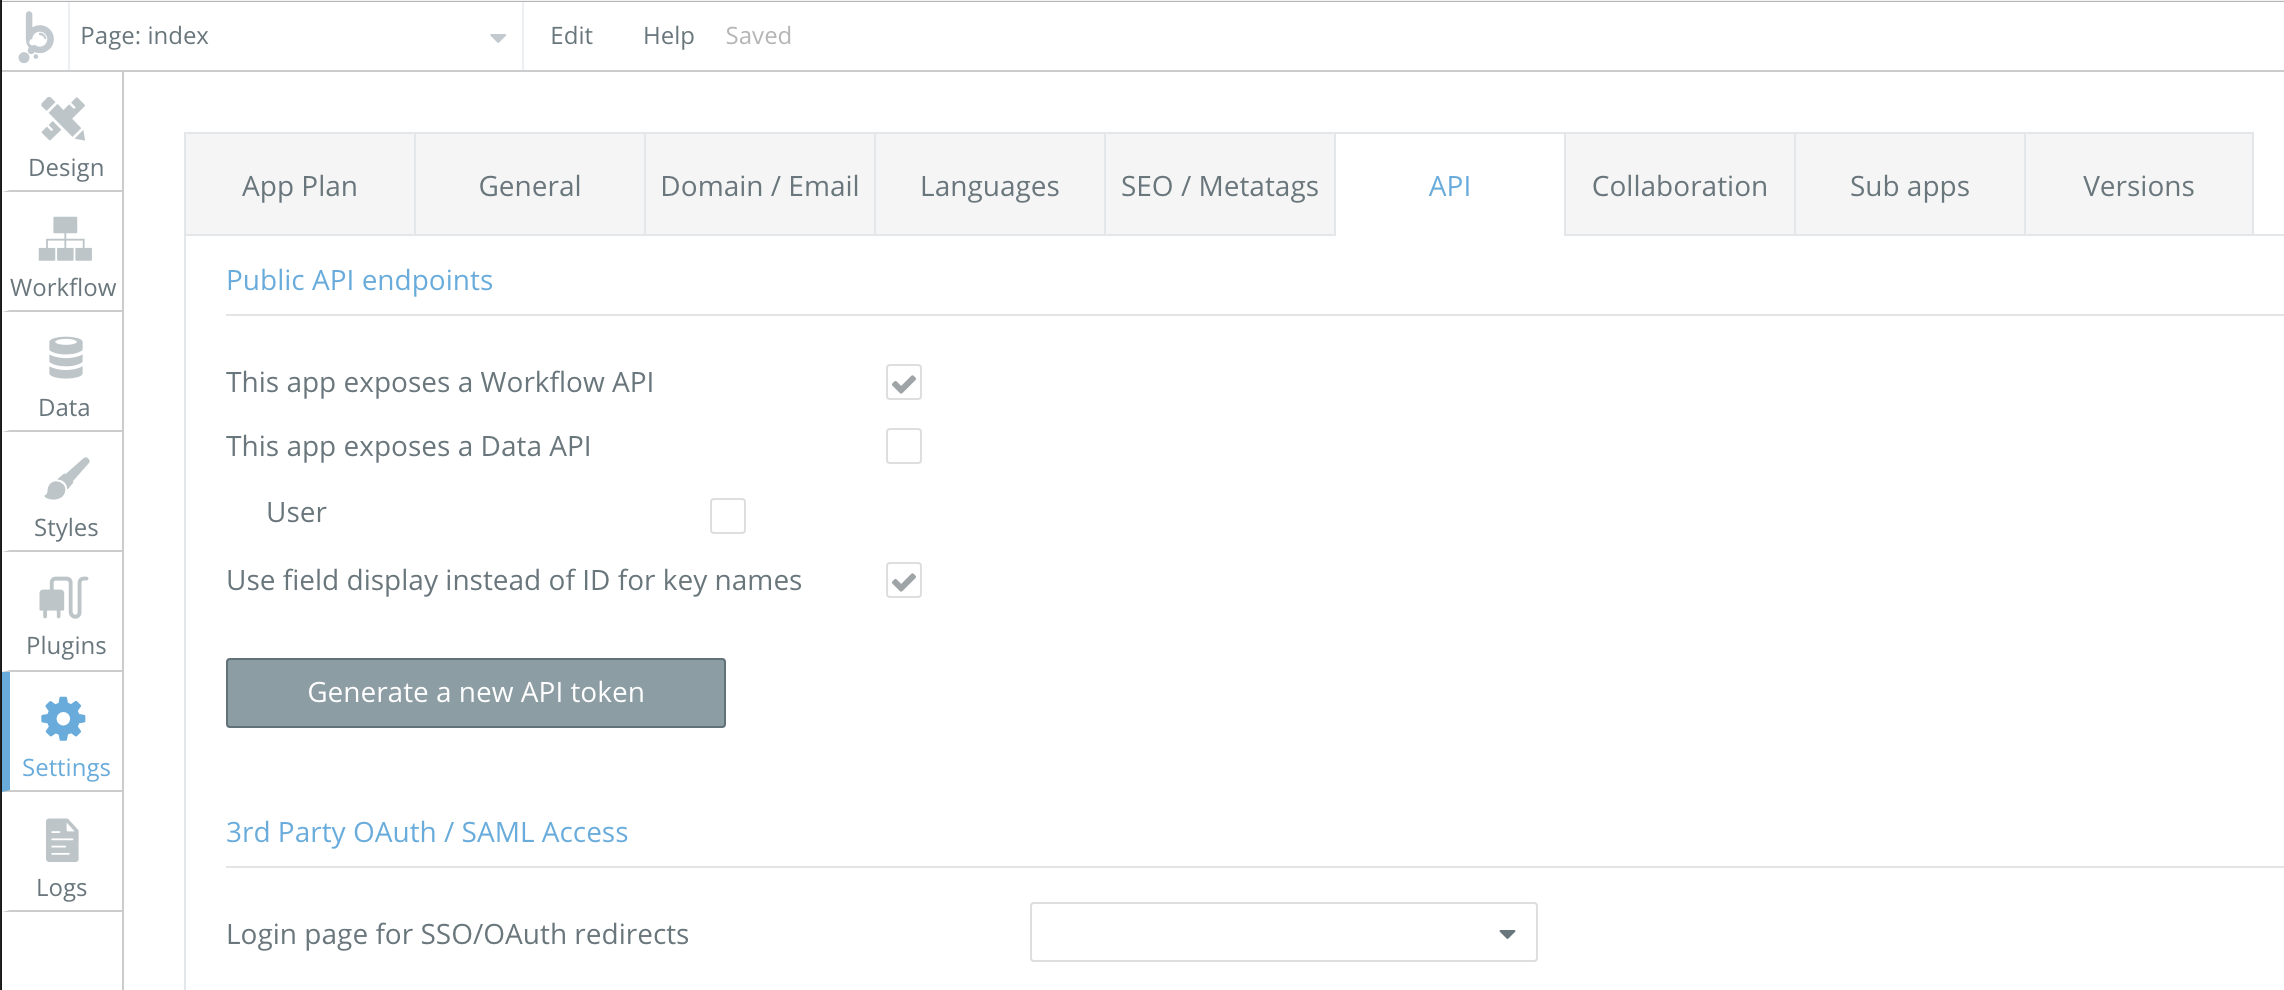The height and width of the screenshot is (990, 2284).
Task: Open the Versions tab
Action: coord(2138,186)
